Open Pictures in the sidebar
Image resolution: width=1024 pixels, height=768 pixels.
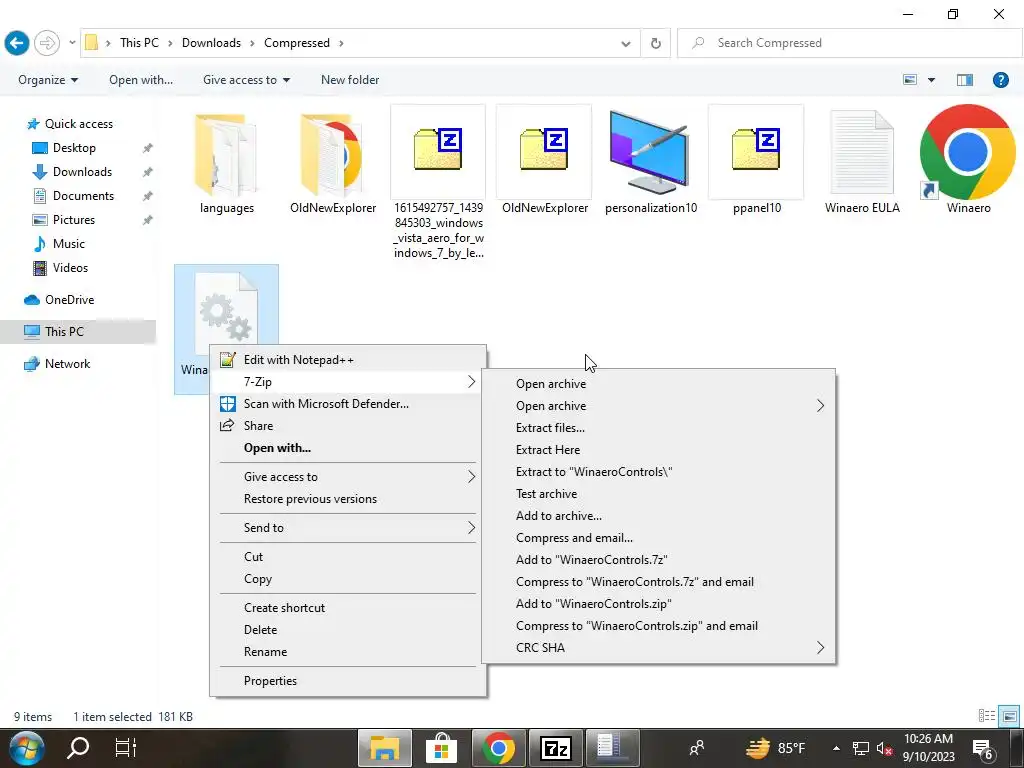click(x=63, y=220)
